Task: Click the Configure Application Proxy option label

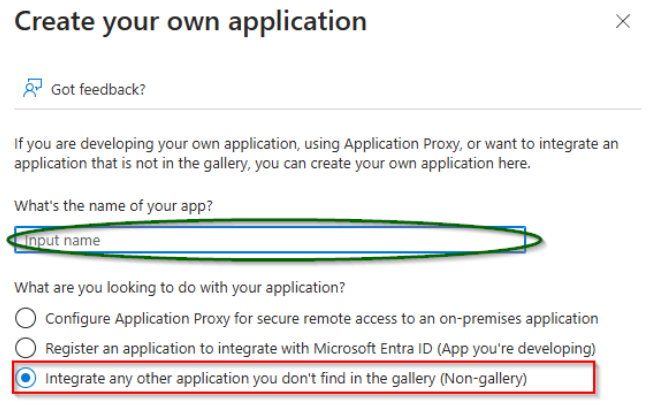Action: tap(321, 318)
